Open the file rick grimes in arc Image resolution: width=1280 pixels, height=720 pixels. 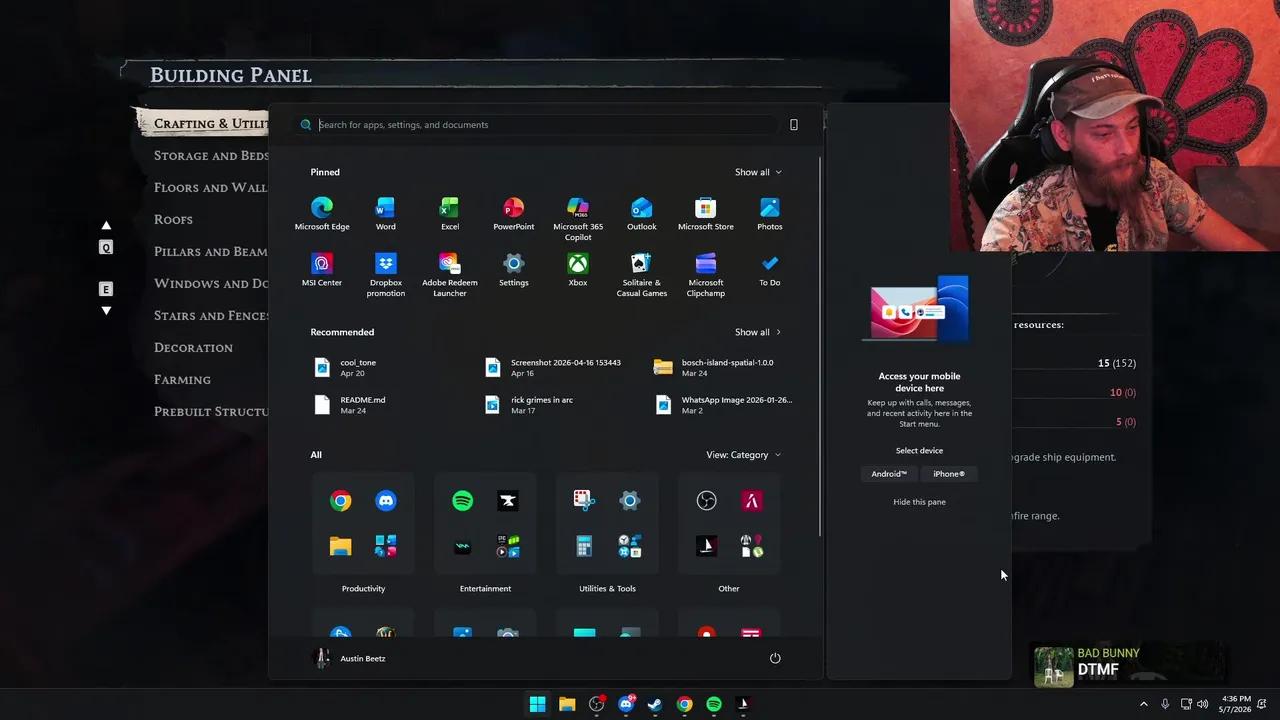pyautogui.click(x=529, y=405)
